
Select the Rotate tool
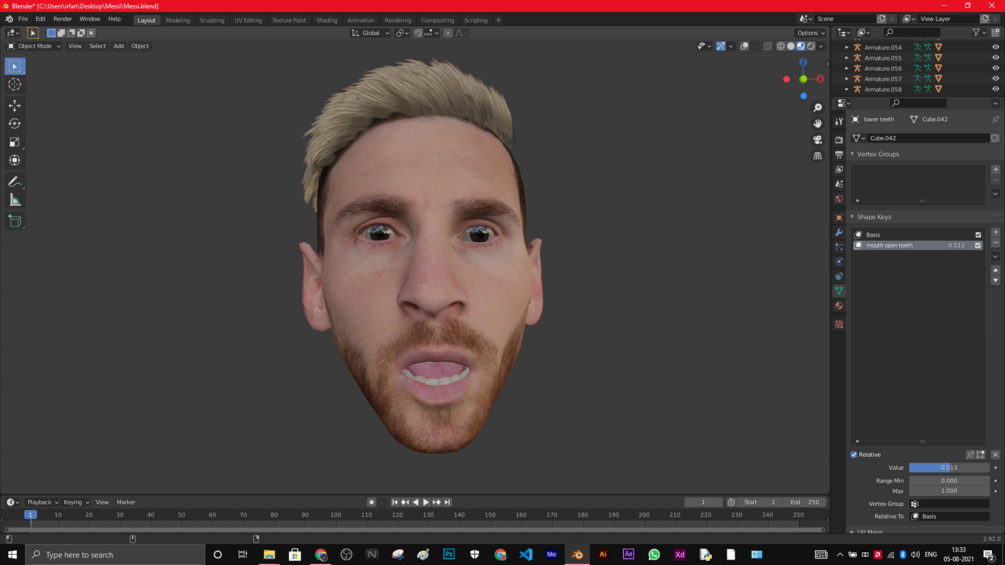coord(15,124)
